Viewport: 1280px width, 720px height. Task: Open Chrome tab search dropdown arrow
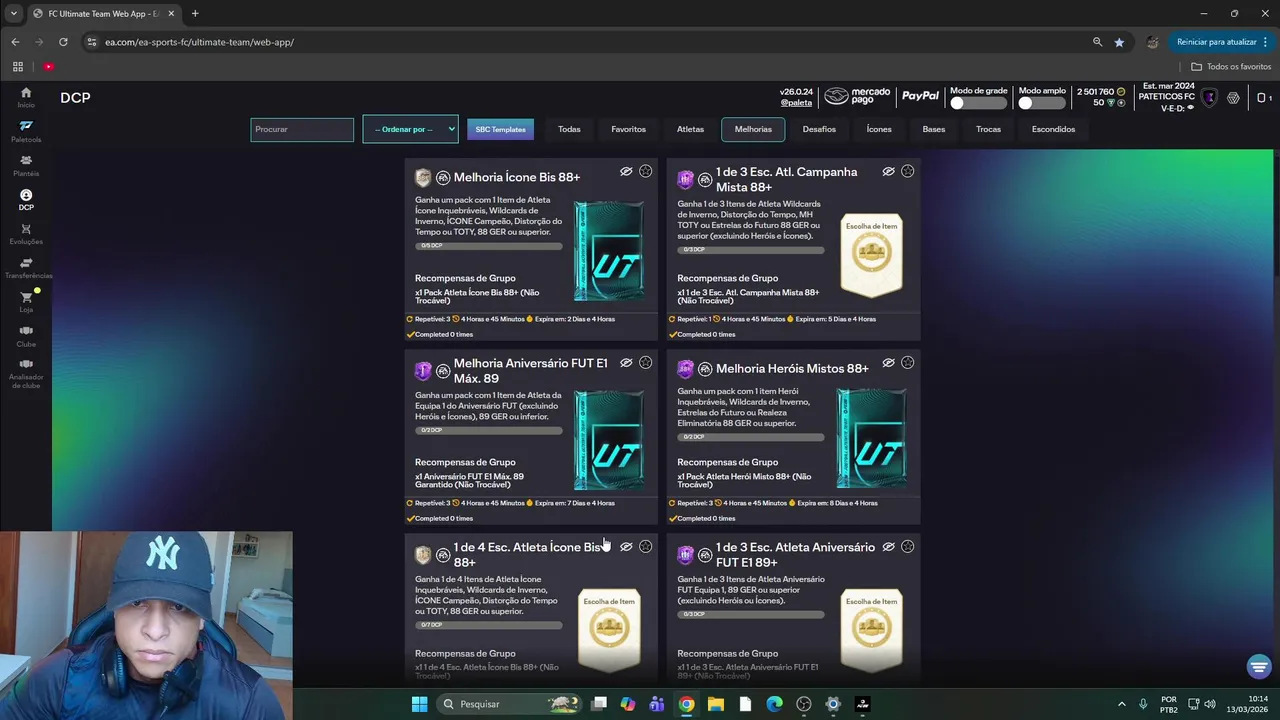pyautogui.click(x=14, y=13)
